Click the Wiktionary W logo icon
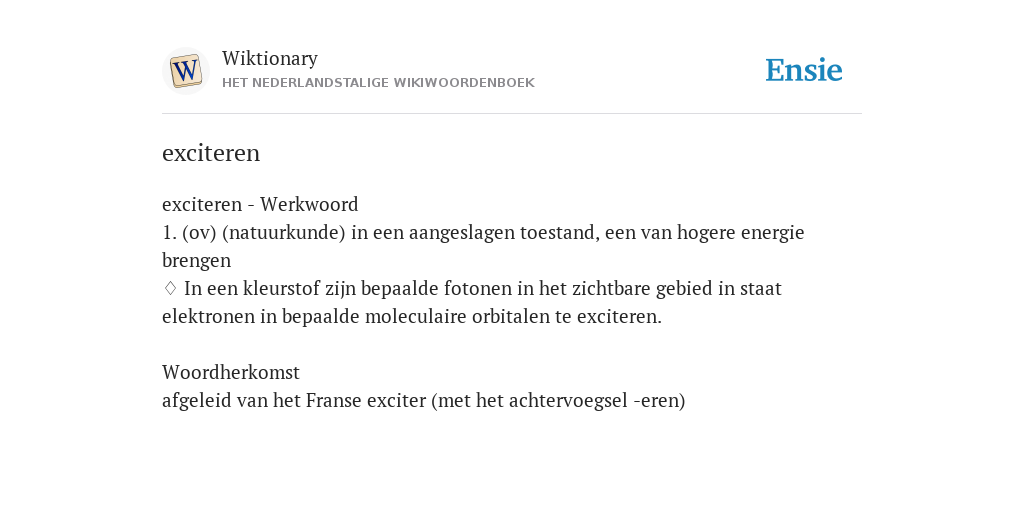 [x=185, y=71]
